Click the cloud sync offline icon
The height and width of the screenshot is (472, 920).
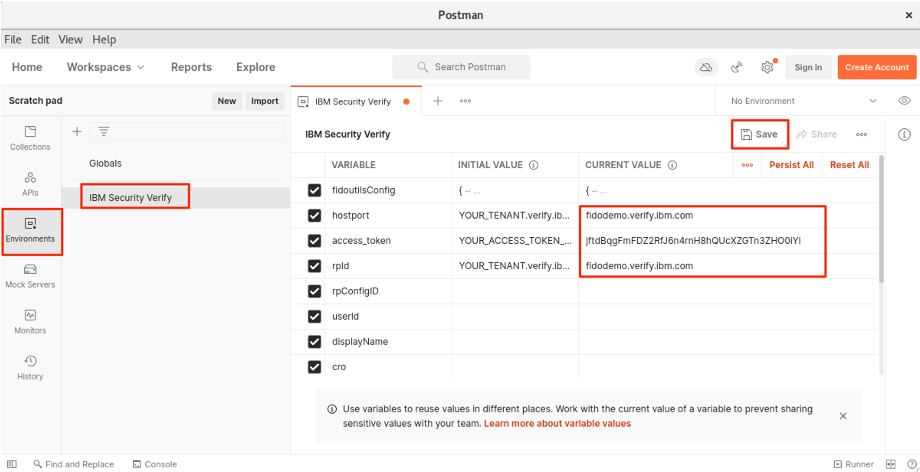(706, 68)
